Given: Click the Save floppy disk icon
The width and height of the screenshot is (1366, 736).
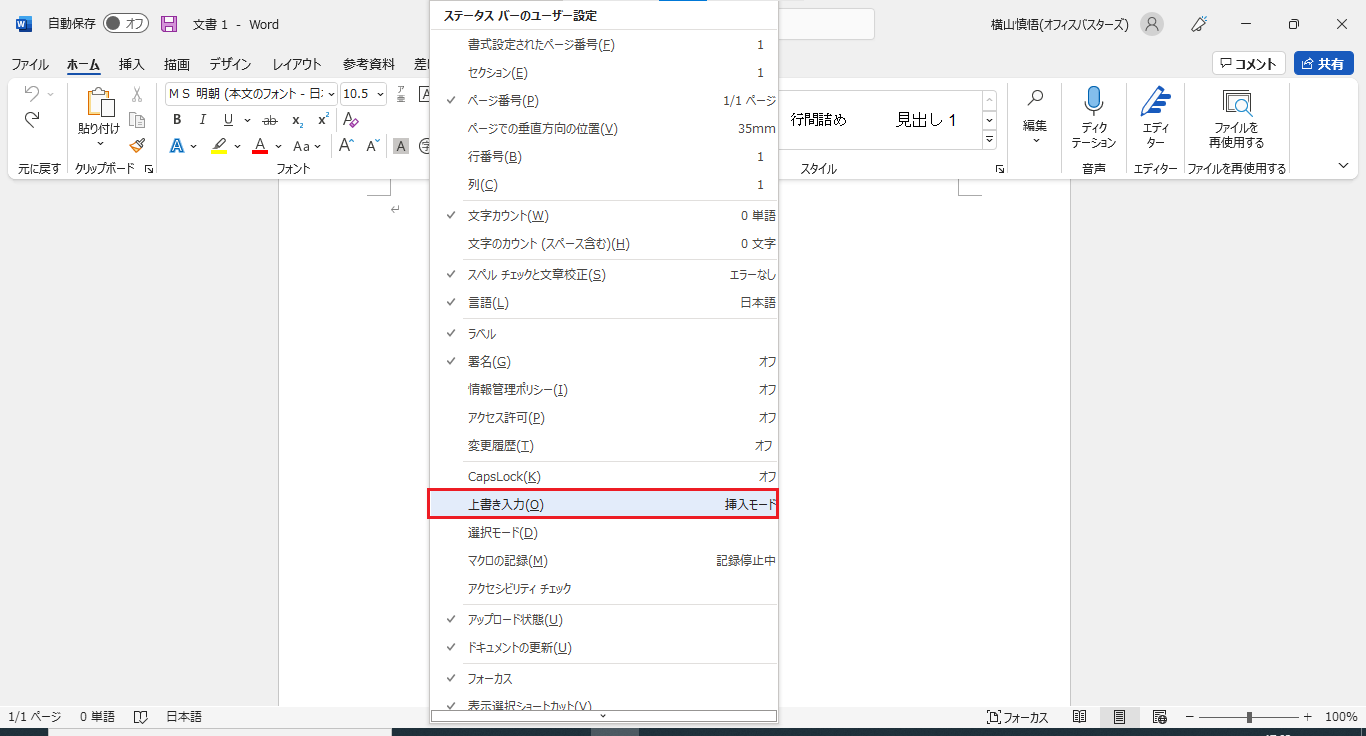Looking at the screenshot, I should (169, 24).
